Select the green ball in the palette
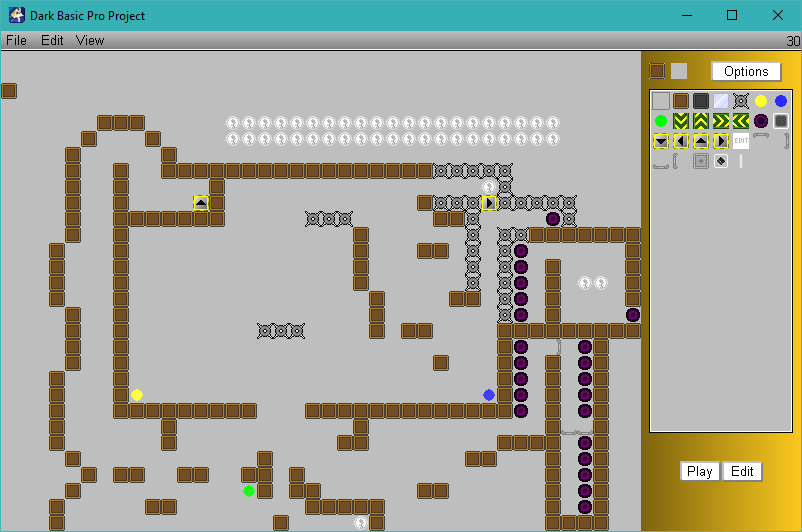Image resolution: width=802 pixels, height=532 pixels. pyautogui.click(x=661, y=121)
